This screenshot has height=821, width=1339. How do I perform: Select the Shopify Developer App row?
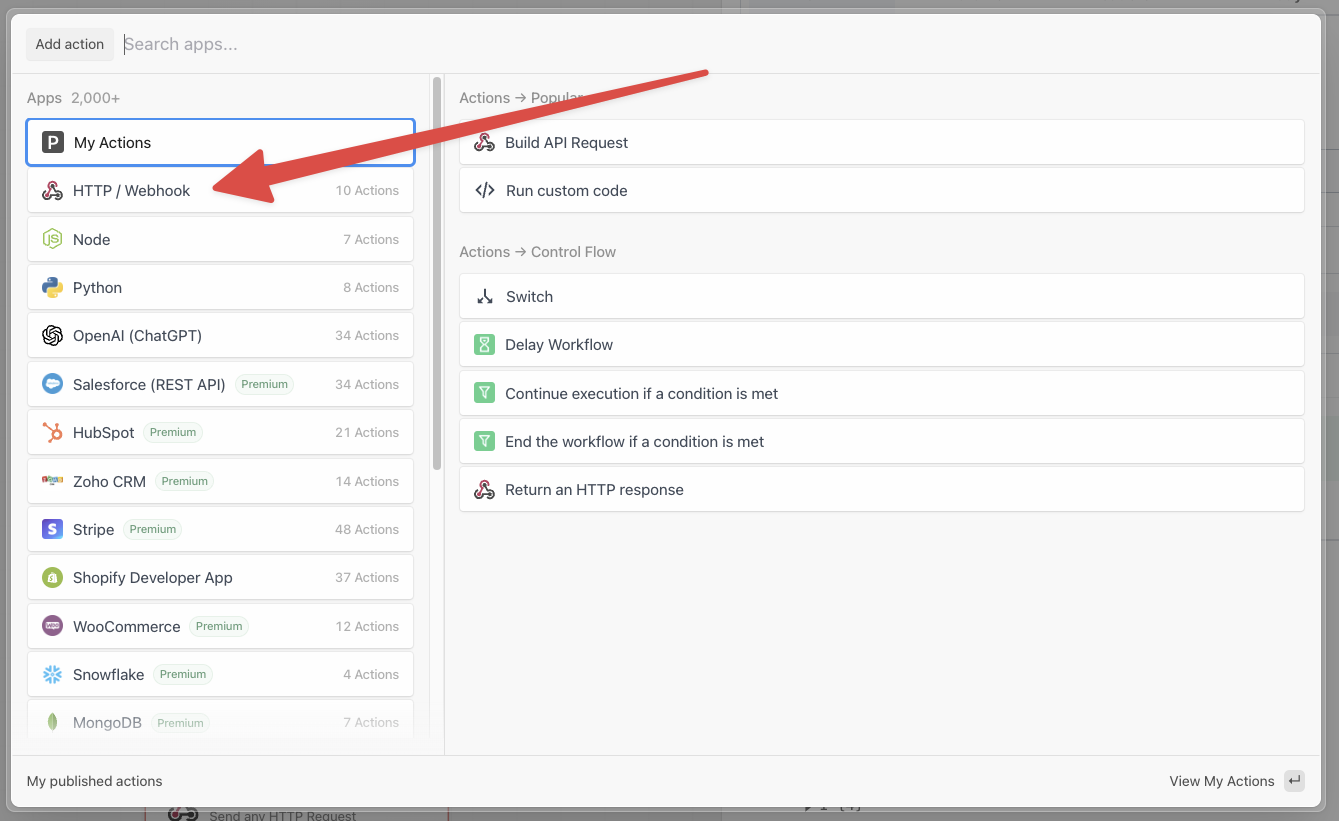click(220, 578)
